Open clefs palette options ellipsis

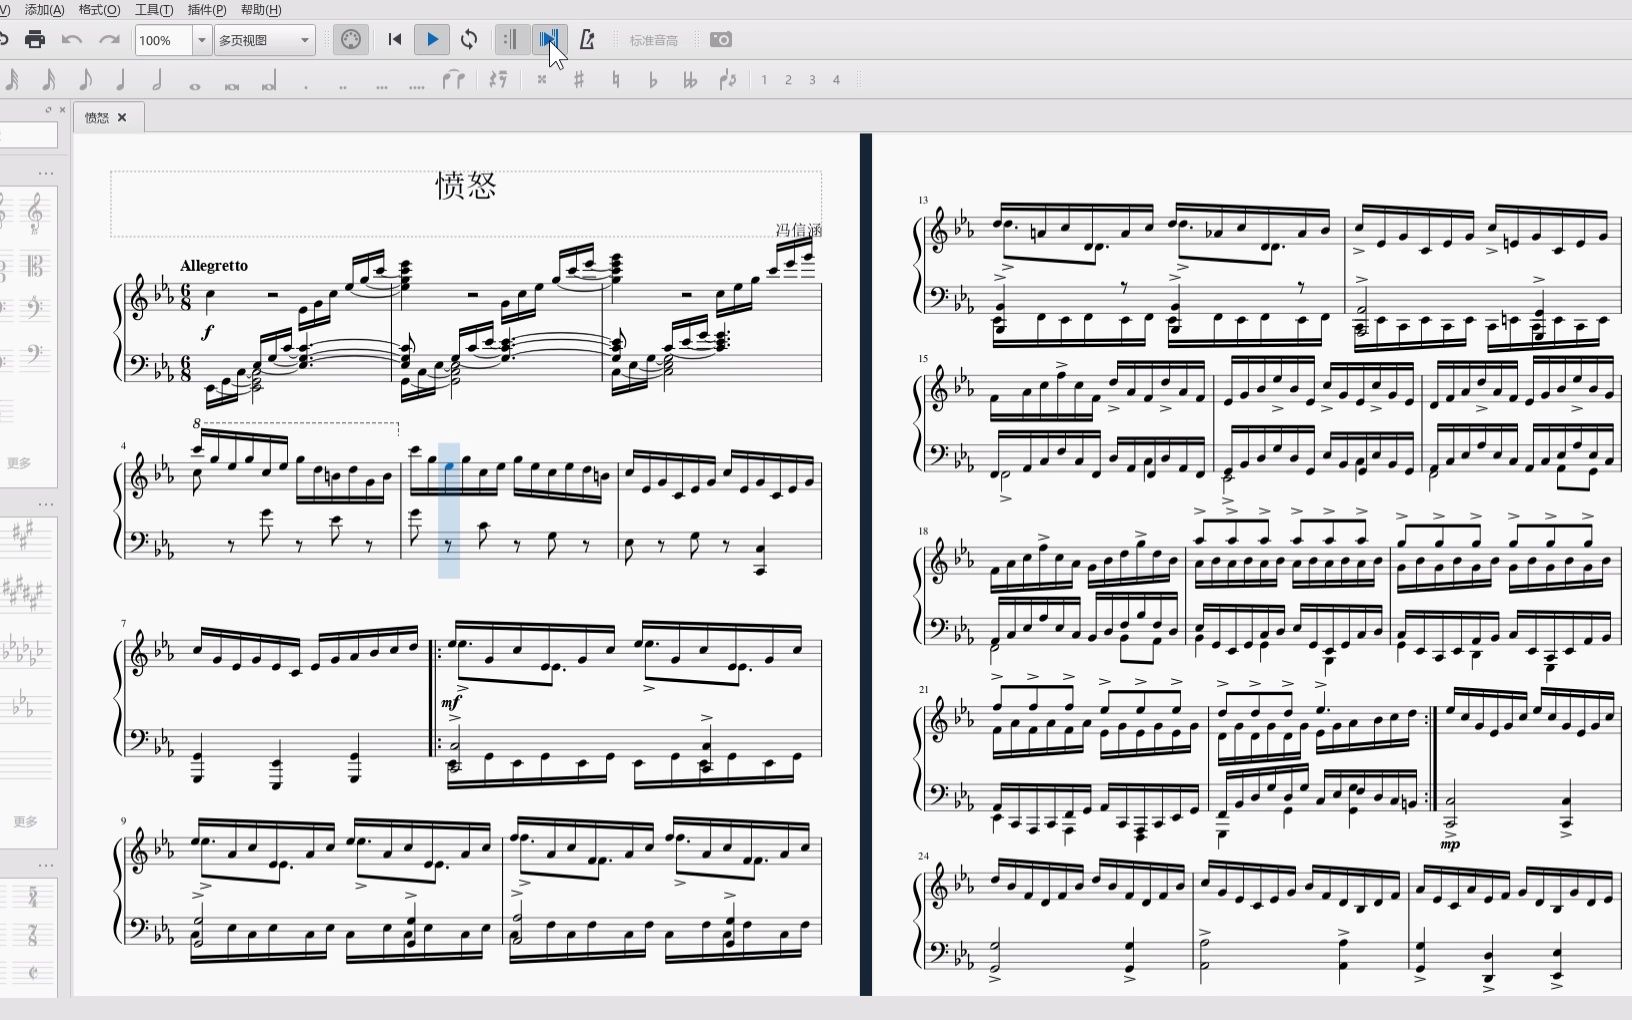[46, 173]
